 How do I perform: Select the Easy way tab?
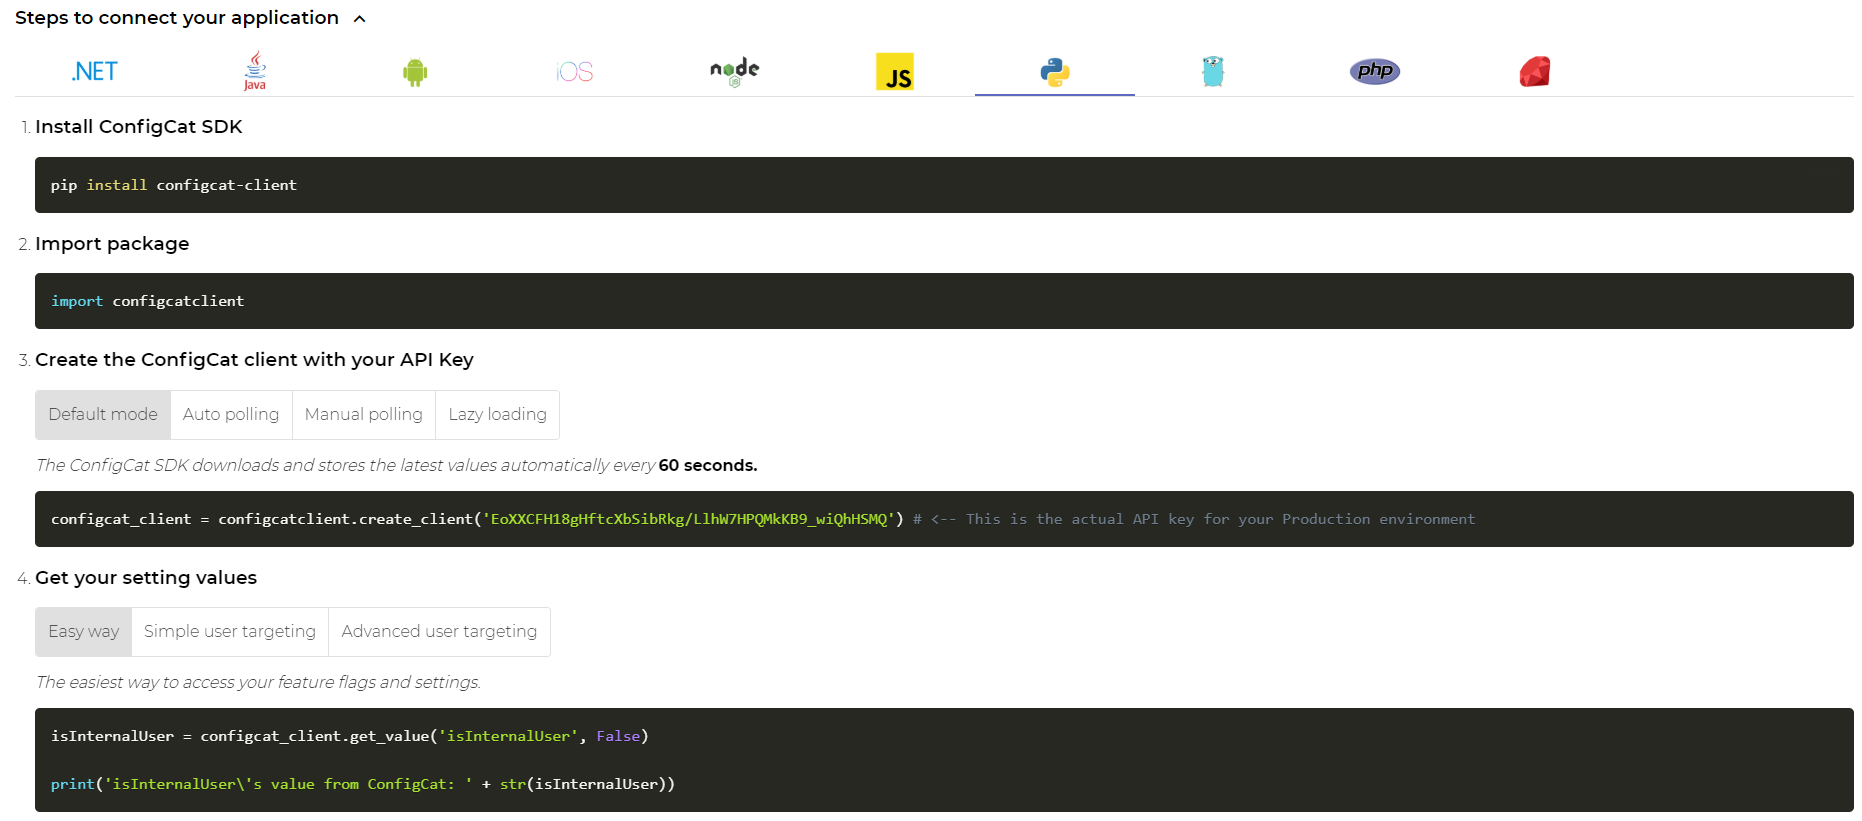point(84,632)
